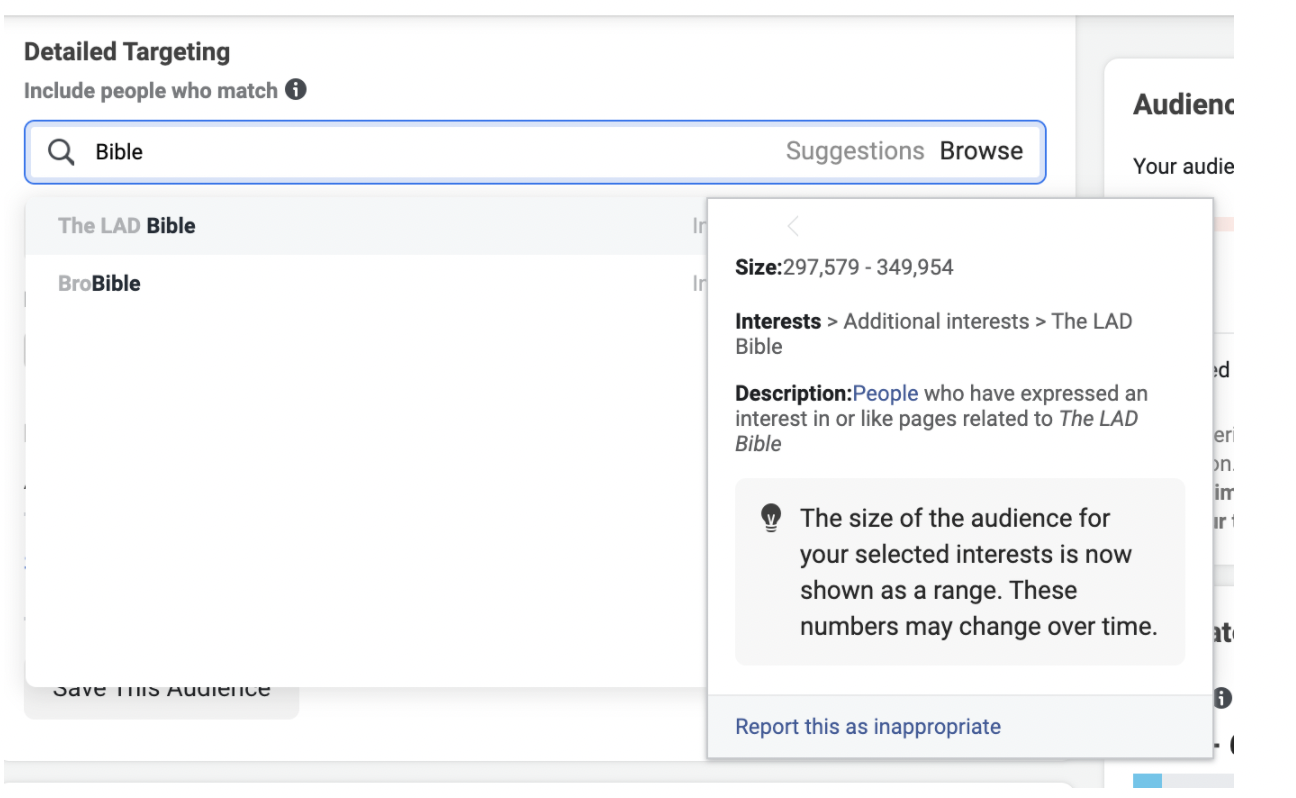This screenshot has width=1296, height=798.
Task: Click Report this as inappropriate
Action: pos(868,727)
